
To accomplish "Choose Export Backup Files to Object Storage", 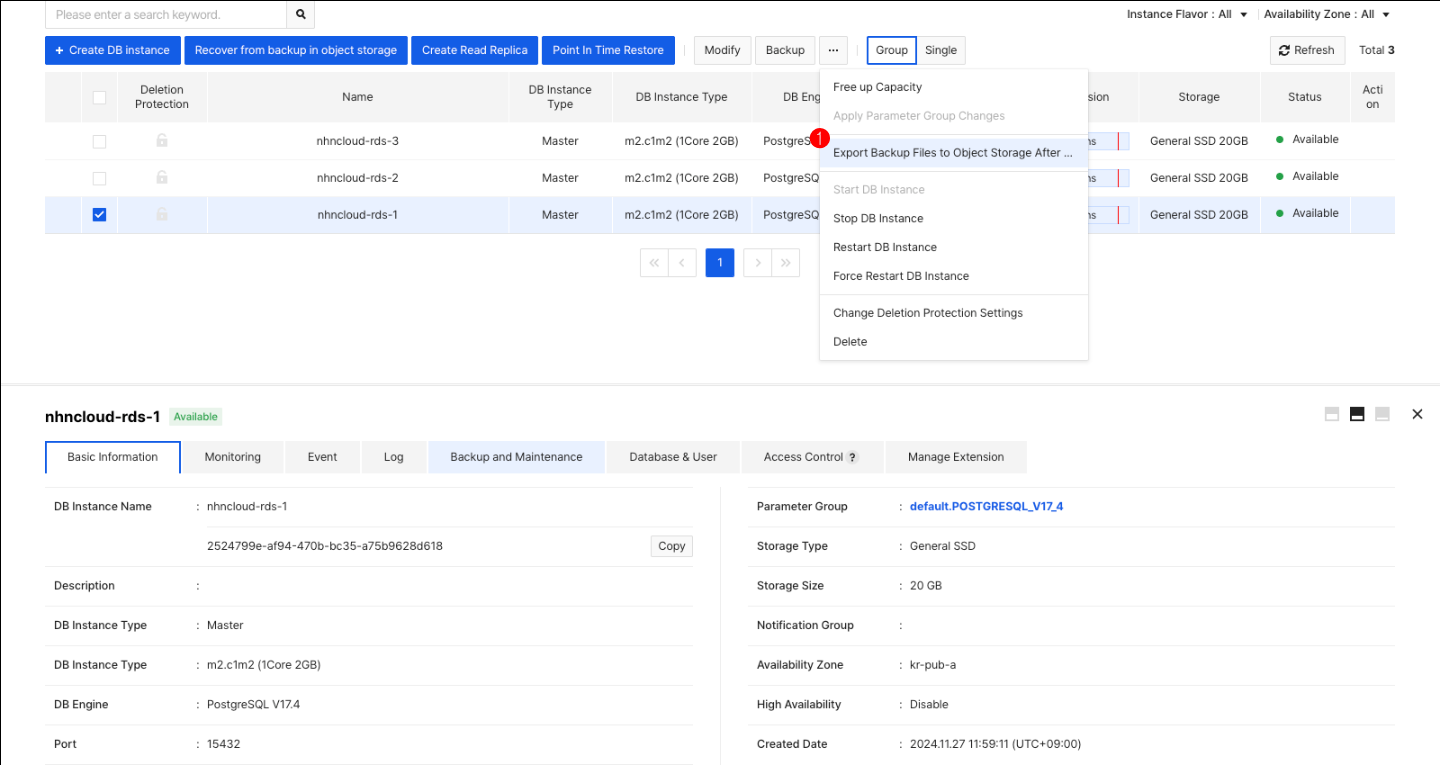I will (x=953, y=153).
